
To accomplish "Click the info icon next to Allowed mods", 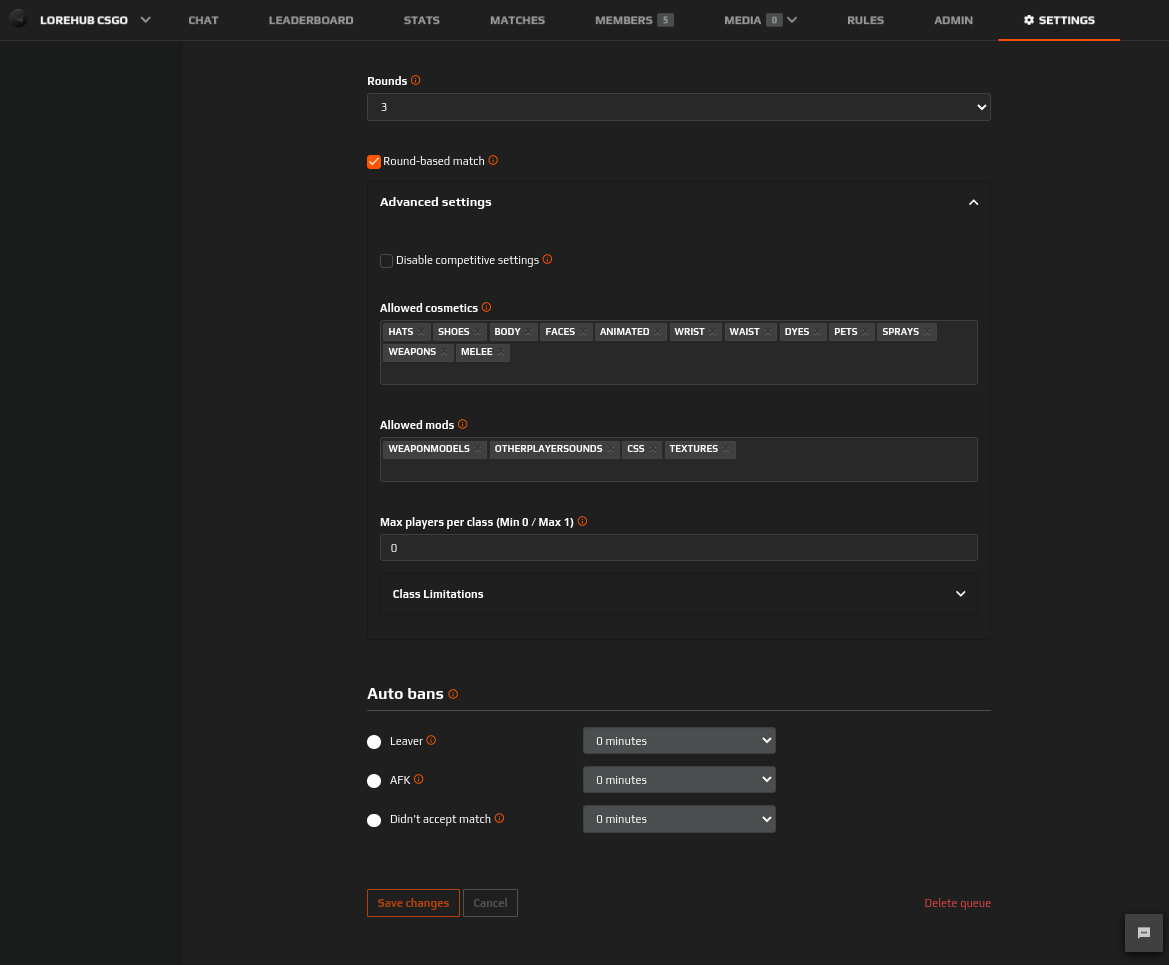I will (463, 424).
